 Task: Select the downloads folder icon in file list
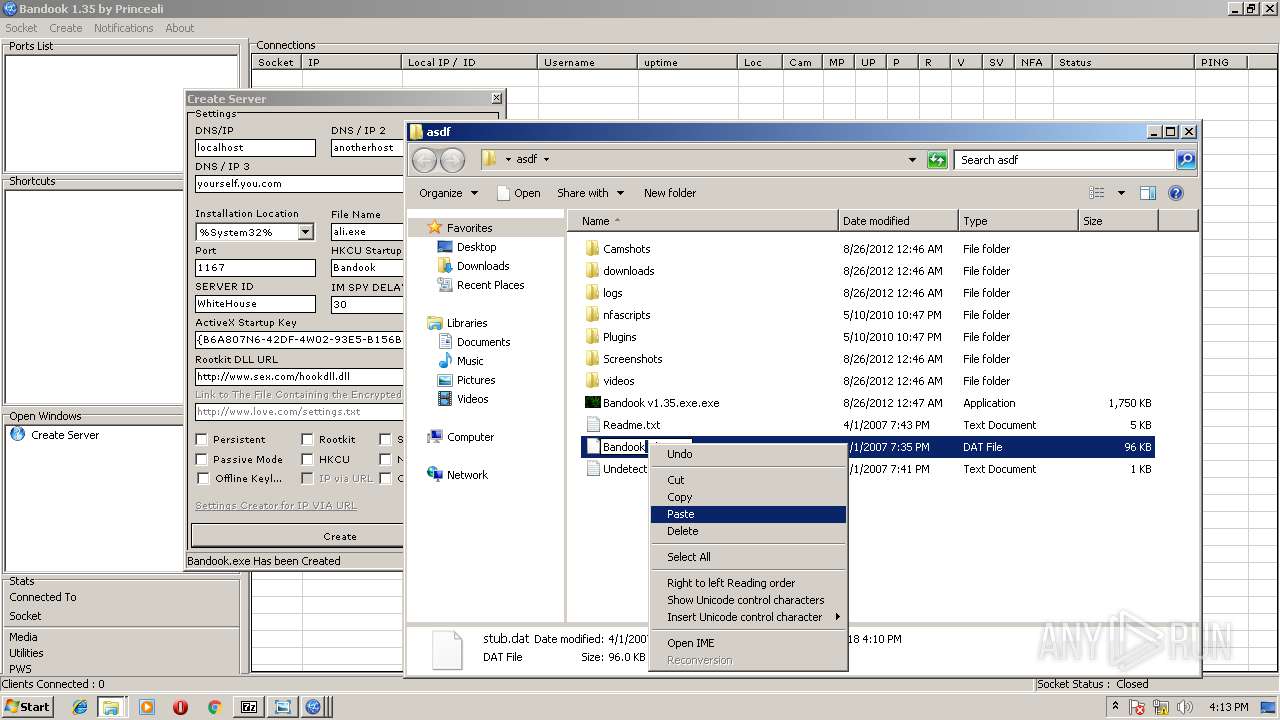click(592, 271)
